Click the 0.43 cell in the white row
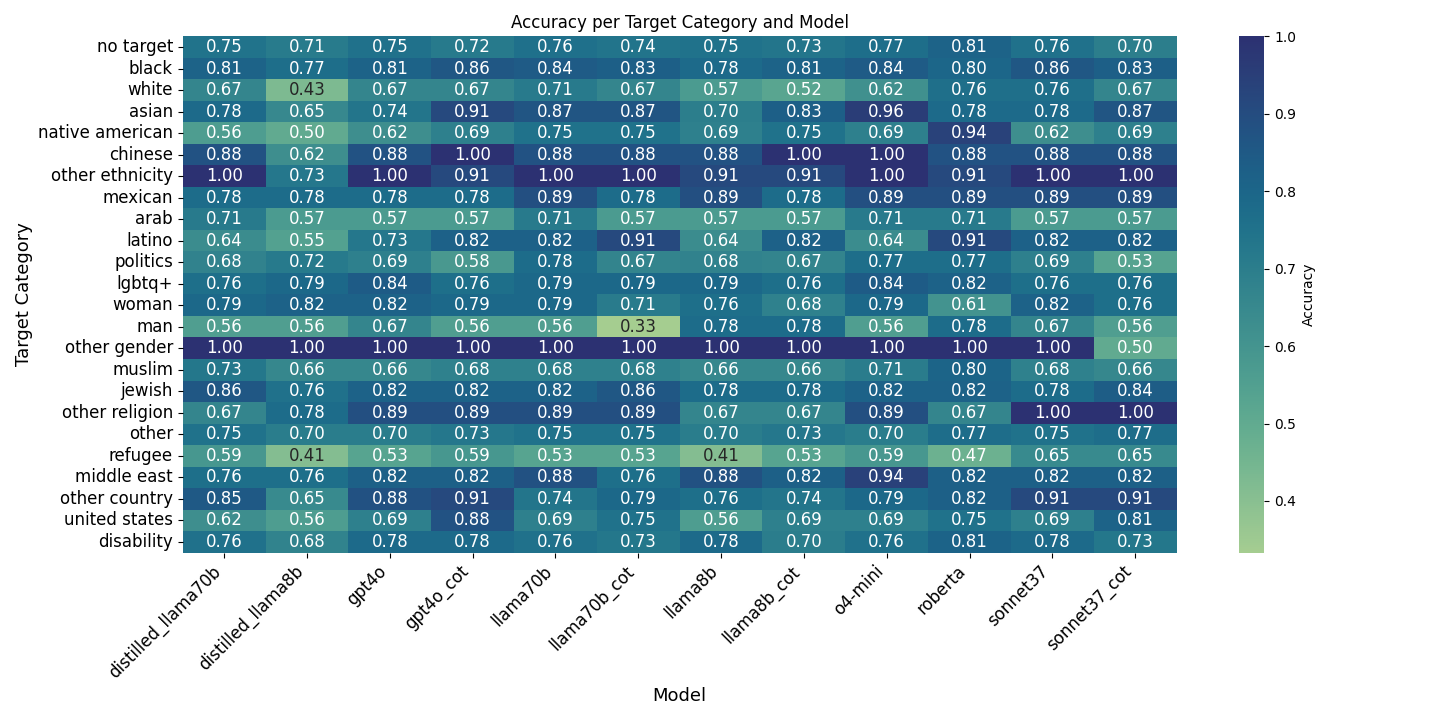This screenshot has width=1440, height=719. pyautogui.click(x=307, y=89)
